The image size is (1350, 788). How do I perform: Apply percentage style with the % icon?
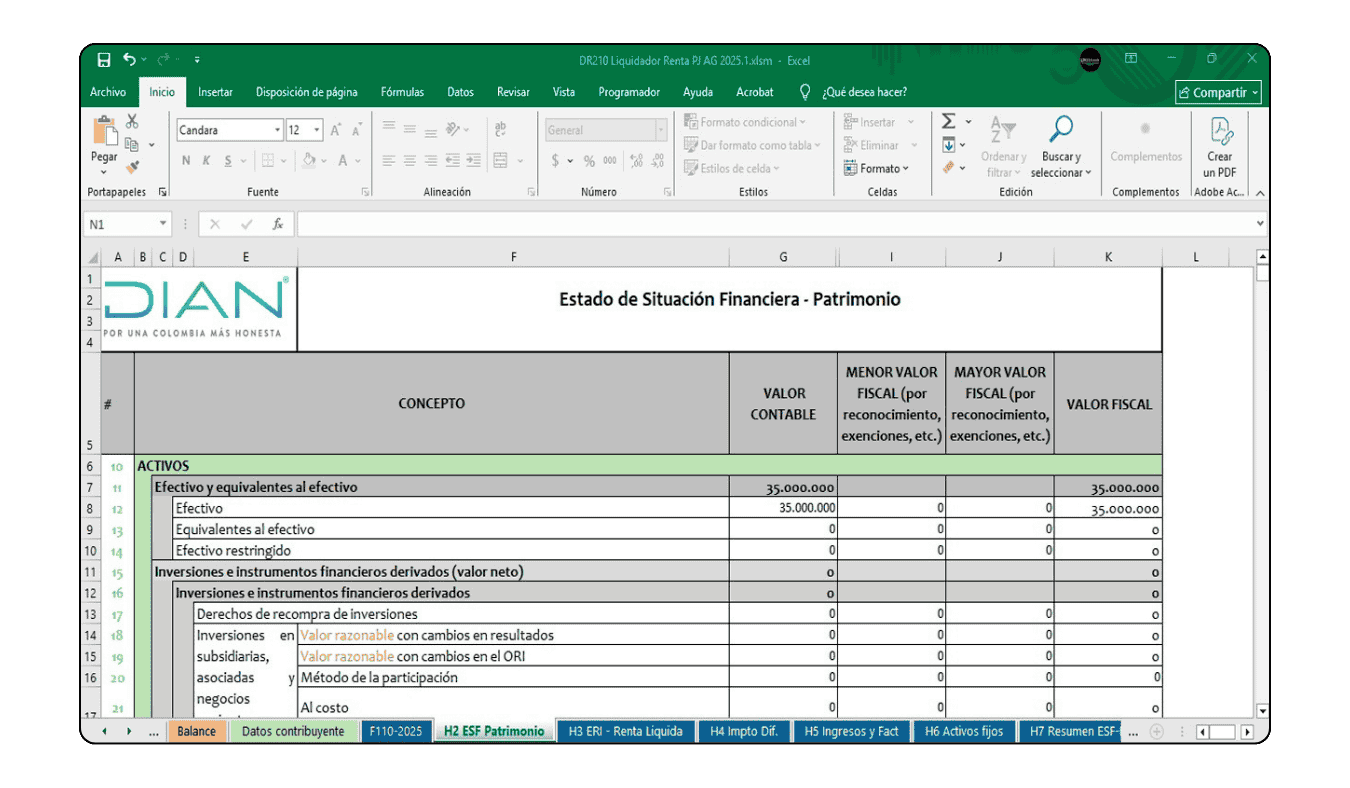[x=589, y=160]
